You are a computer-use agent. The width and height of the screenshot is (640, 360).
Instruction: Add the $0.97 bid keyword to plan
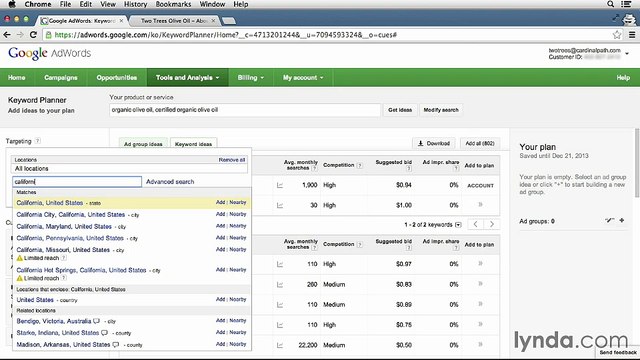pos(480,264)
